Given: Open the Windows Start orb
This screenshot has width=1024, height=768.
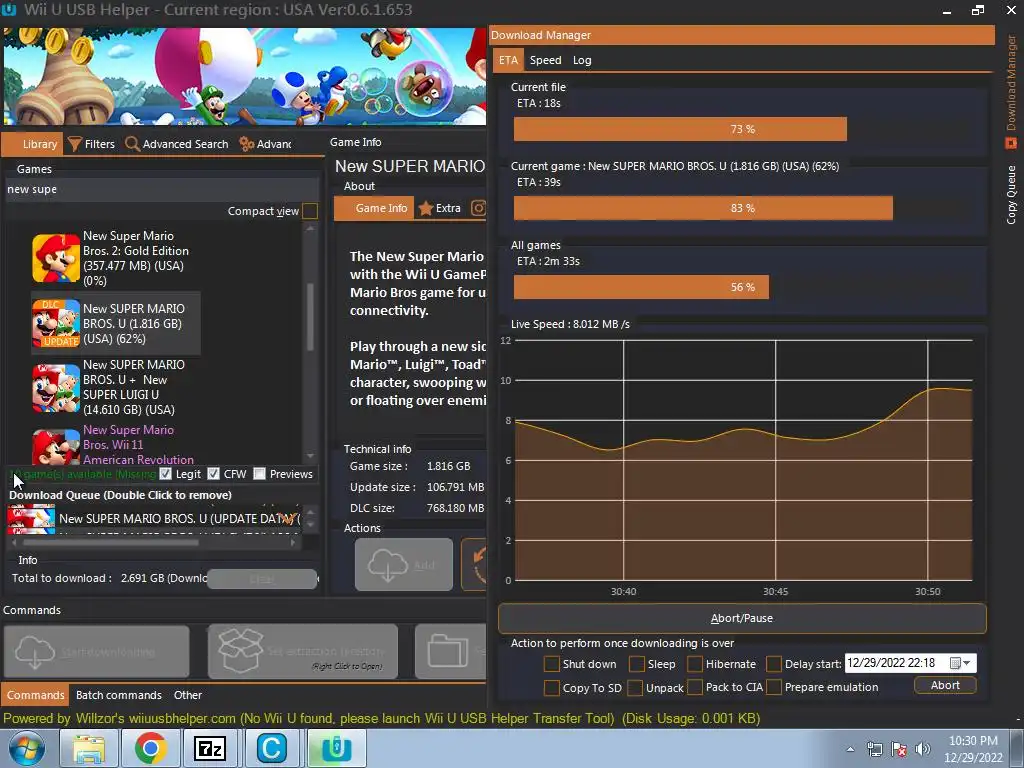Looking at the screenshot, I should coord(27,748).
